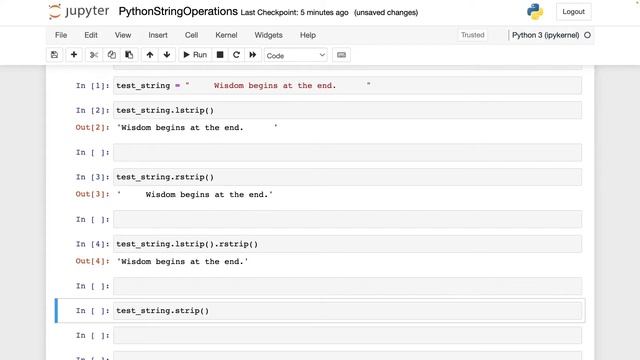
Task: Click the Logout button
Action: click(x=573, y=12)
